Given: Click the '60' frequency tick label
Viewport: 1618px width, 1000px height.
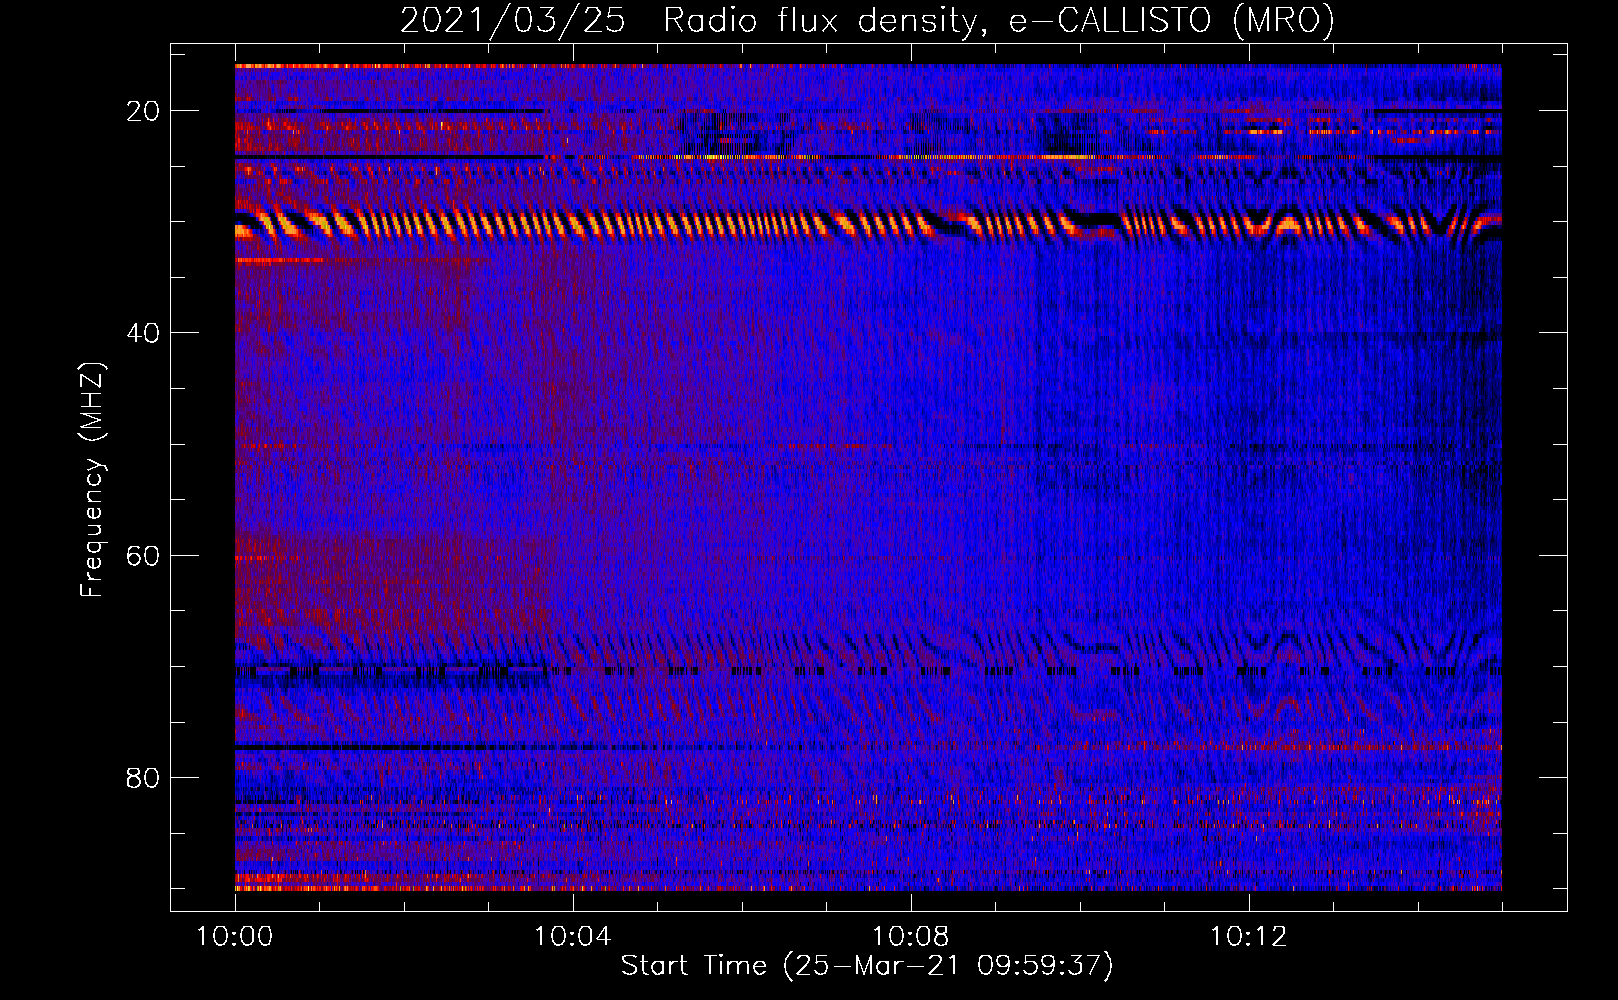Looking at the screenshot, I should tap(144, 556).
